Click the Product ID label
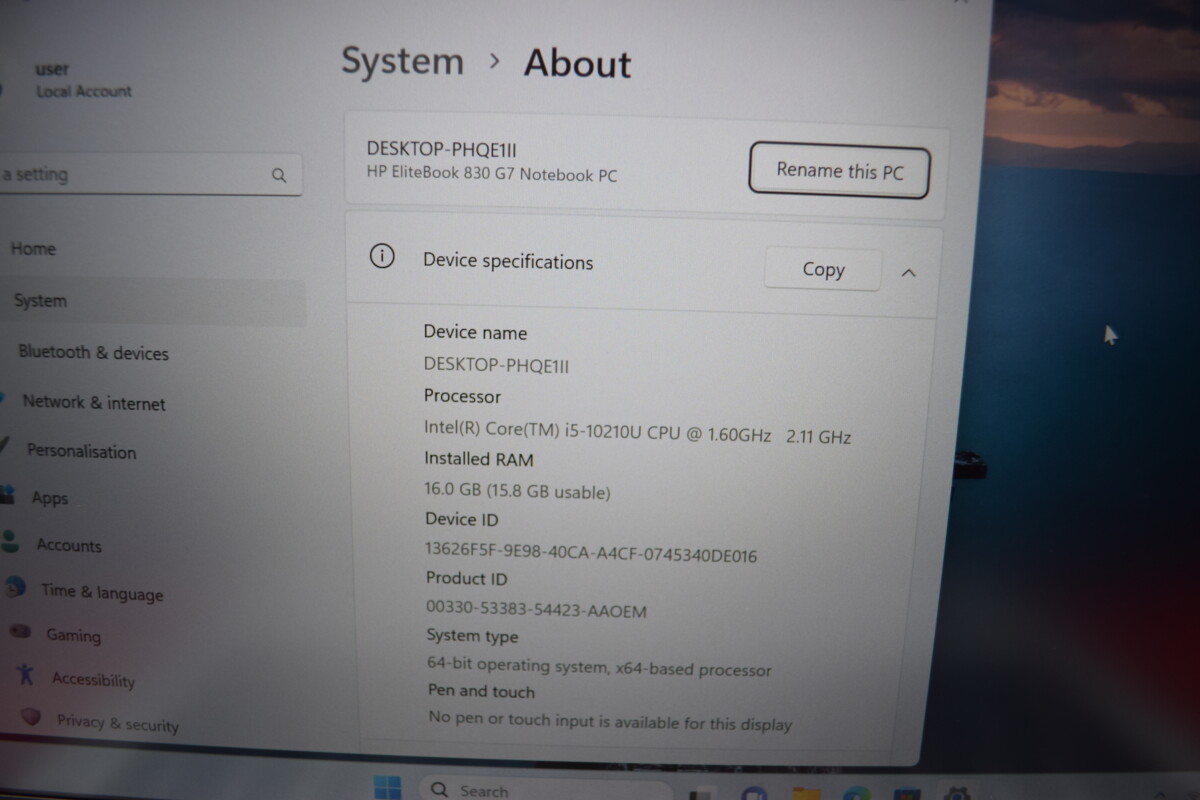 tap(466, 578)
